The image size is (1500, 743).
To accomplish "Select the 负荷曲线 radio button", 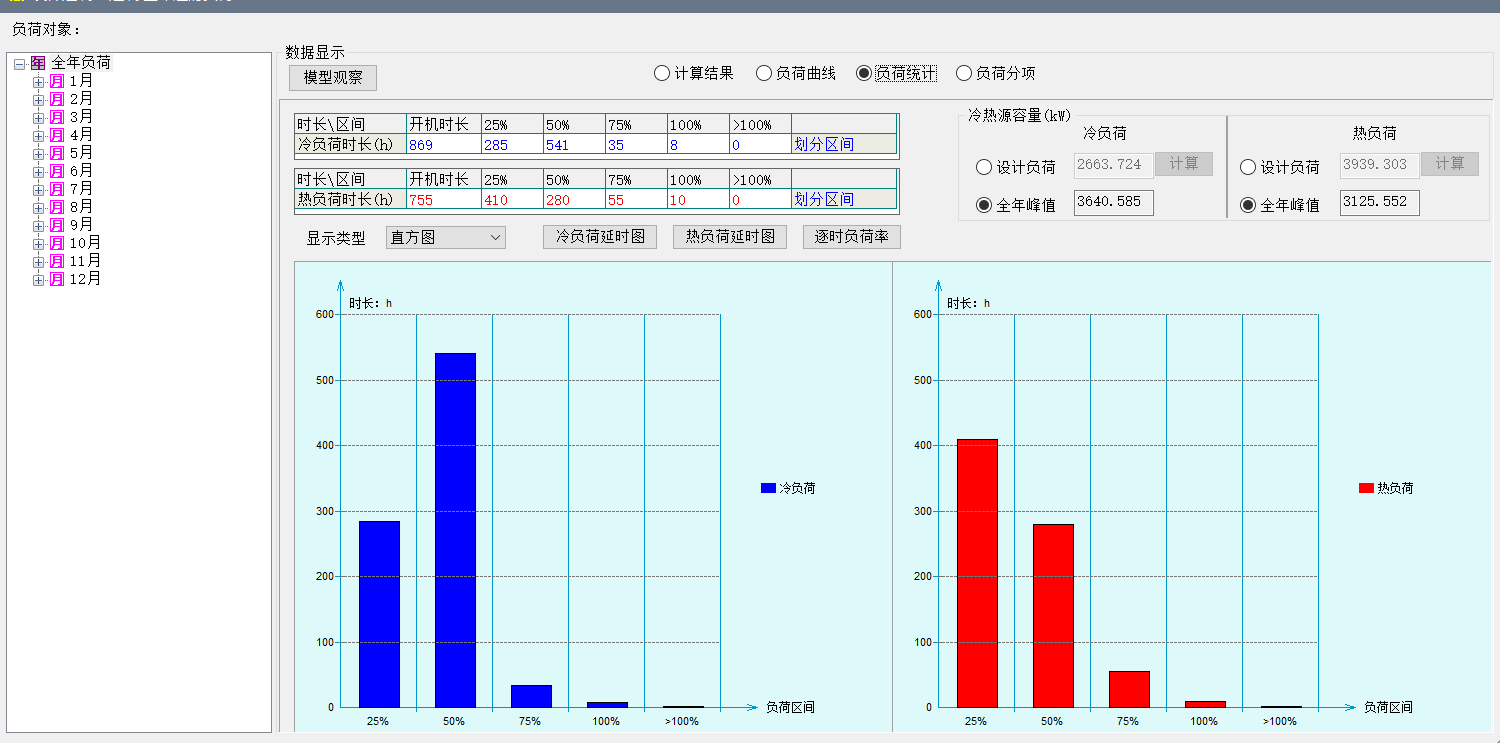I will pyautogui.click(x=764, y=73).
